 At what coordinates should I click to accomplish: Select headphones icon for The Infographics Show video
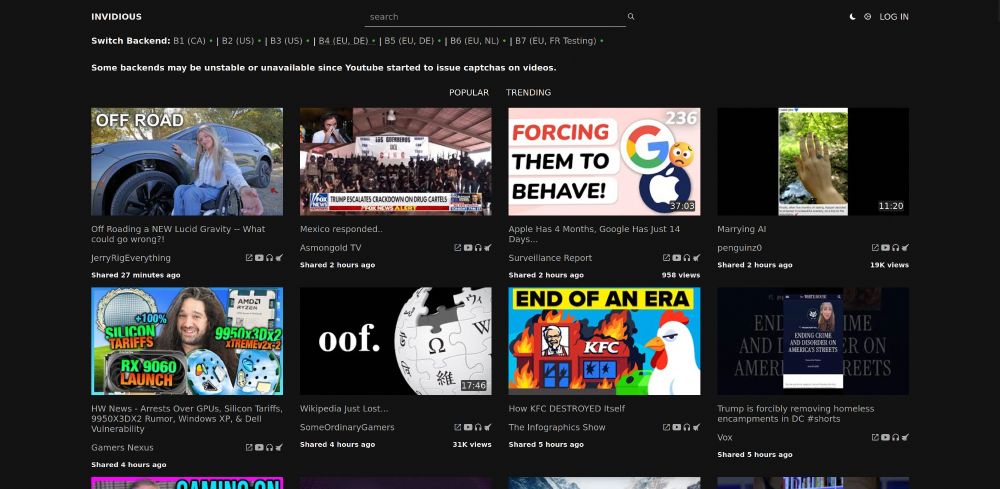pos(686,427)
